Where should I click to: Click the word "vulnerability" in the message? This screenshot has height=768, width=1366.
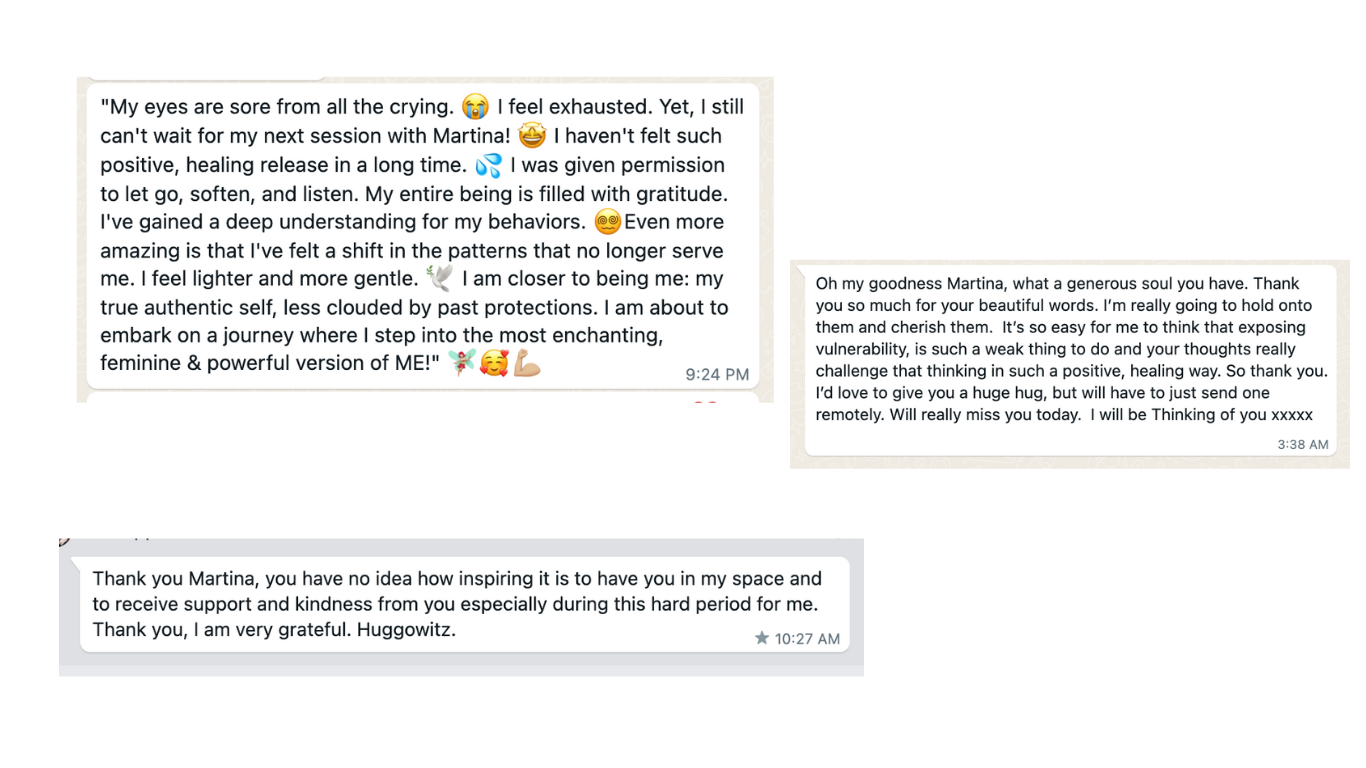pos(866,349)
